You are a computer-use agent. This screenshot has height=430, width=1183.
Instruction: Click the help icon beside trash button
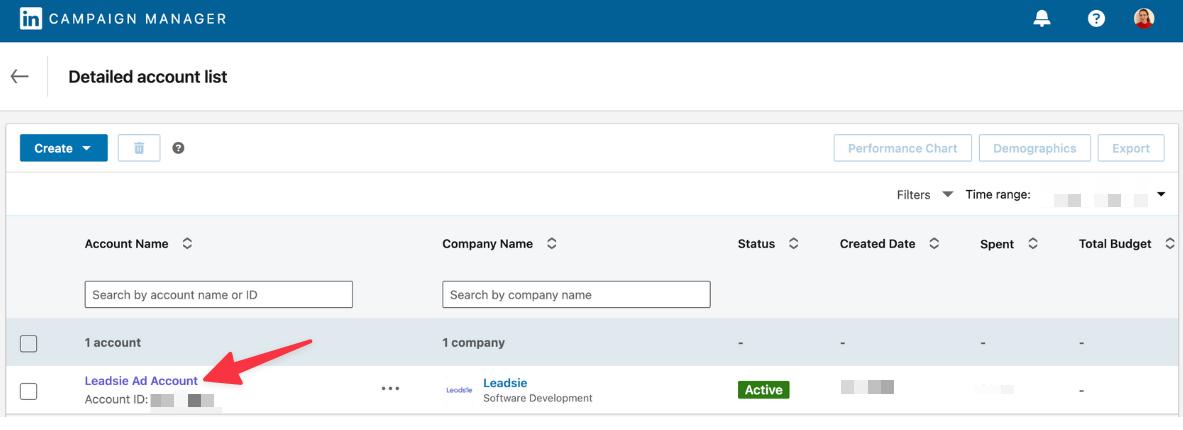point(178,148)
